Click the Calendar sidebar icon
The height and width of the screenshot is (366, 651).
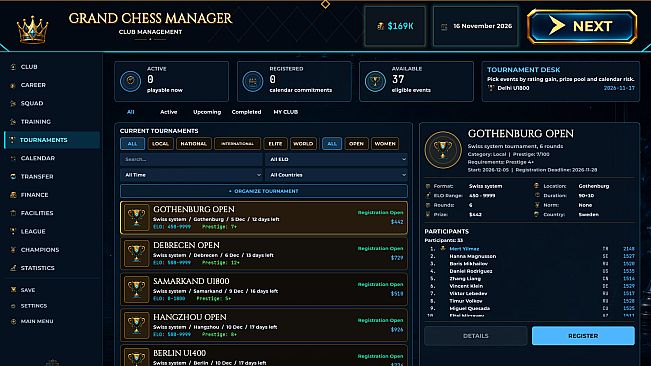[x=13, y=158]
